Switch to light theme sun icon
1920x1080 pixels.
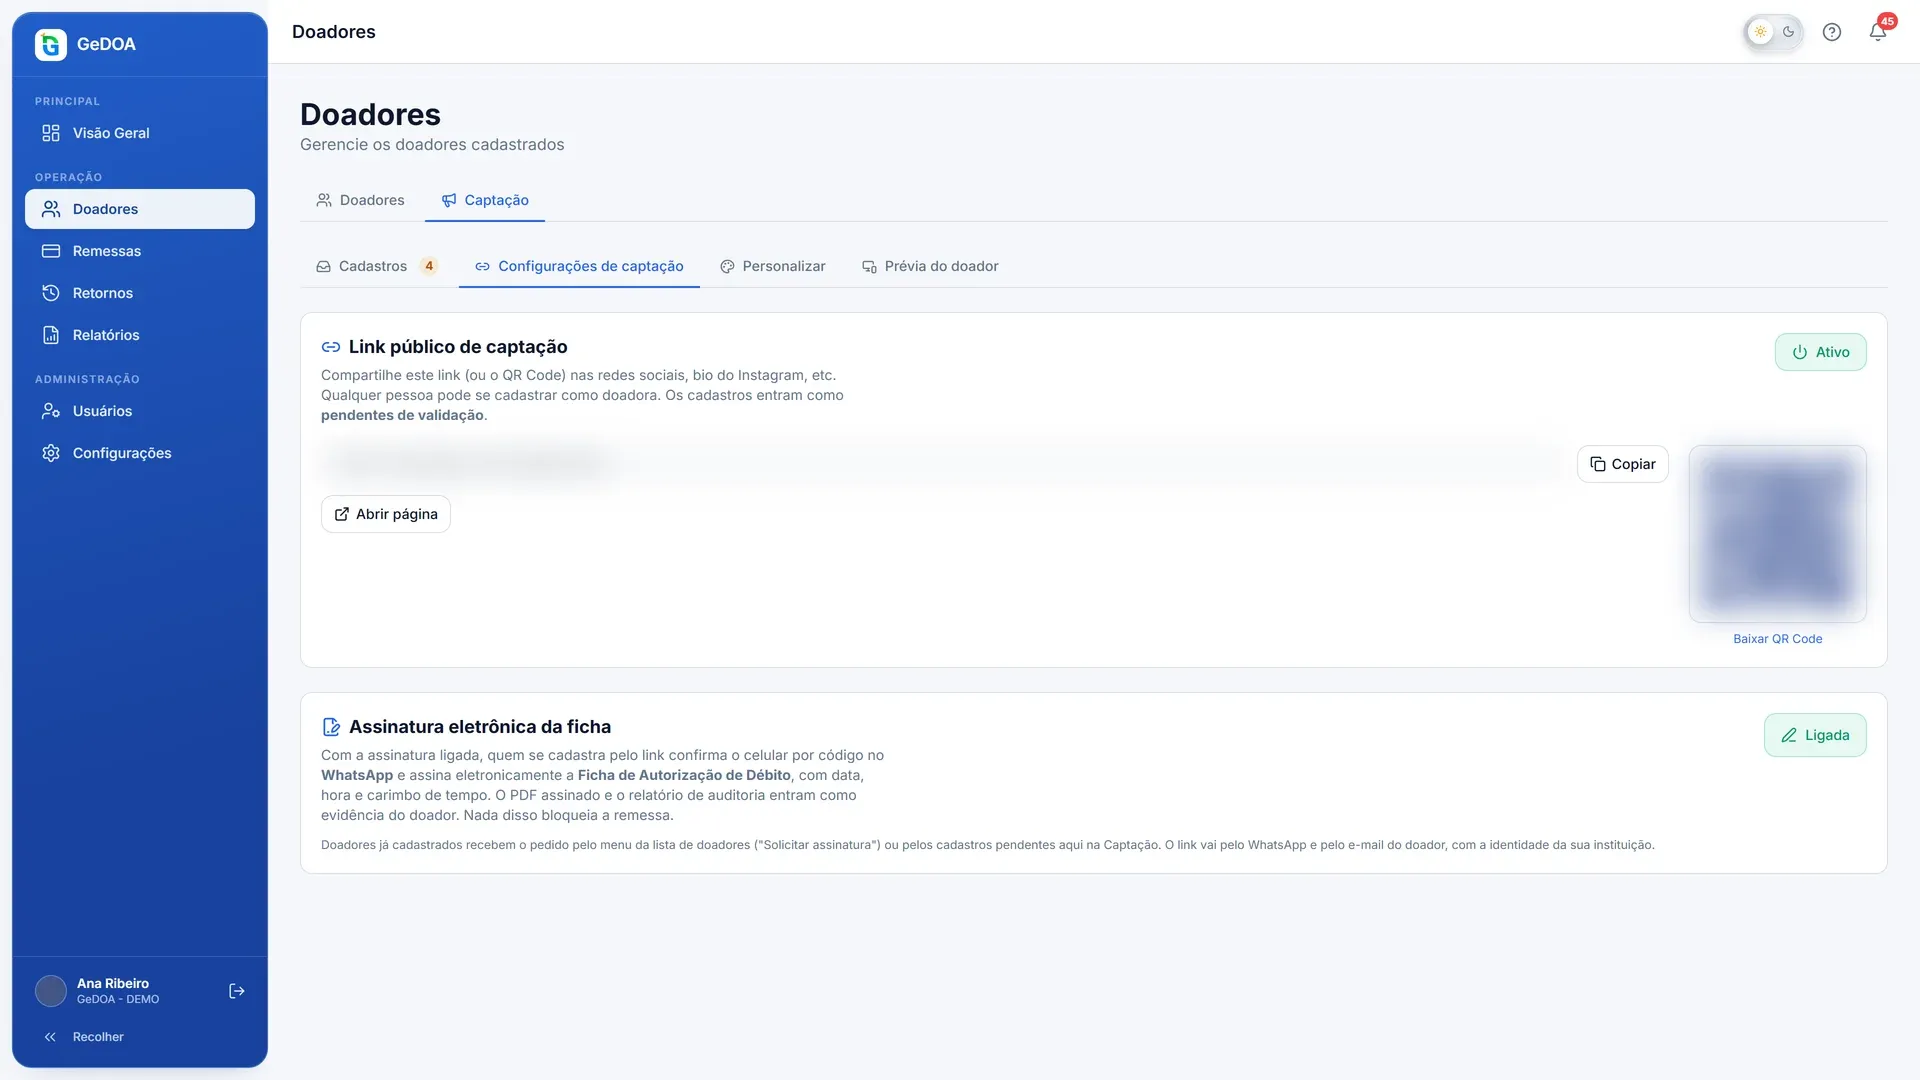1760,32
